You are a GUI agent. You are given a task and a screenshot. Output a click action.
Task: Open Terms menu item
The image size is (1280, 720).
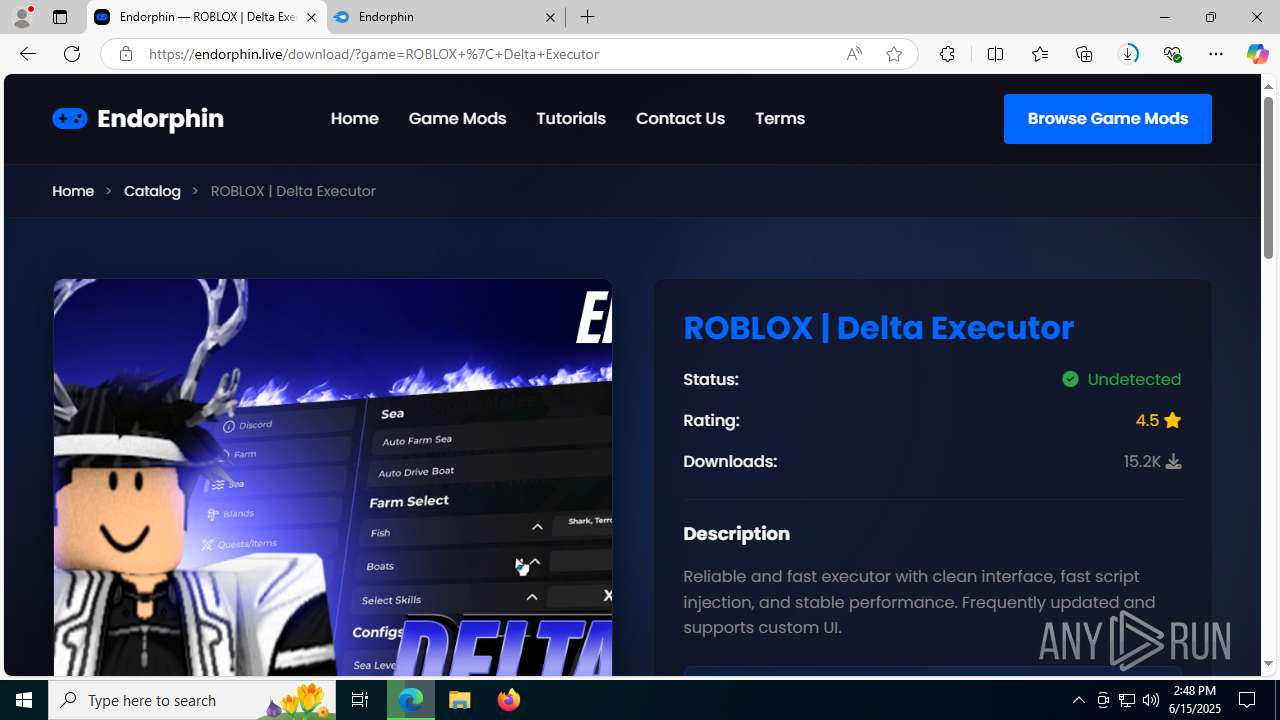pos(780,118)
